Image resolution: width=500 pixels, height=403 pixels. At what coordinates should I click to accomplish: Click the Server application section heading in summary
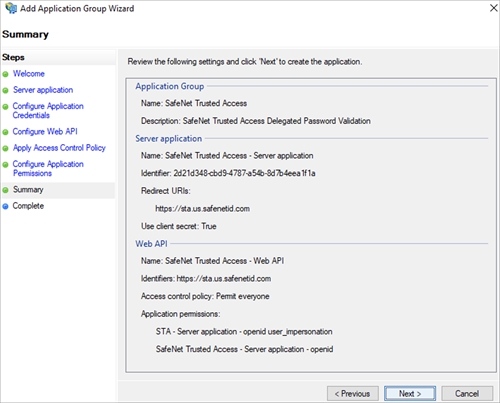(169, 139)
